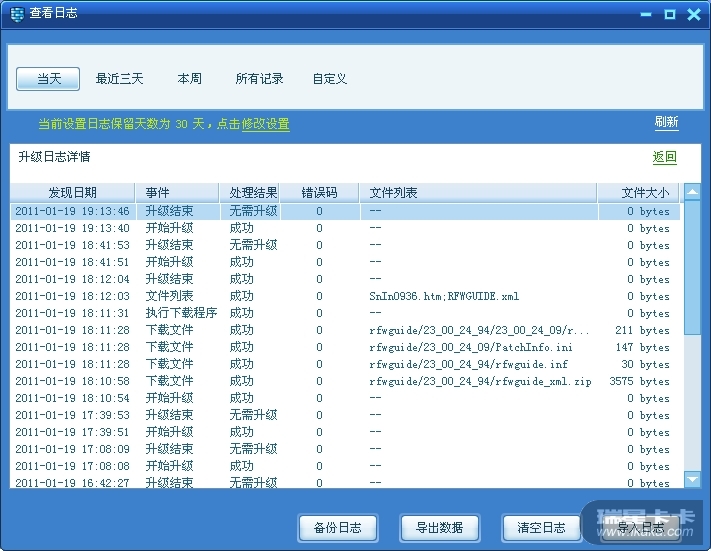
Task: Select the row dated 2011-01-19 19:13:46
Action: pyautogui.click(x=345, y=211)
